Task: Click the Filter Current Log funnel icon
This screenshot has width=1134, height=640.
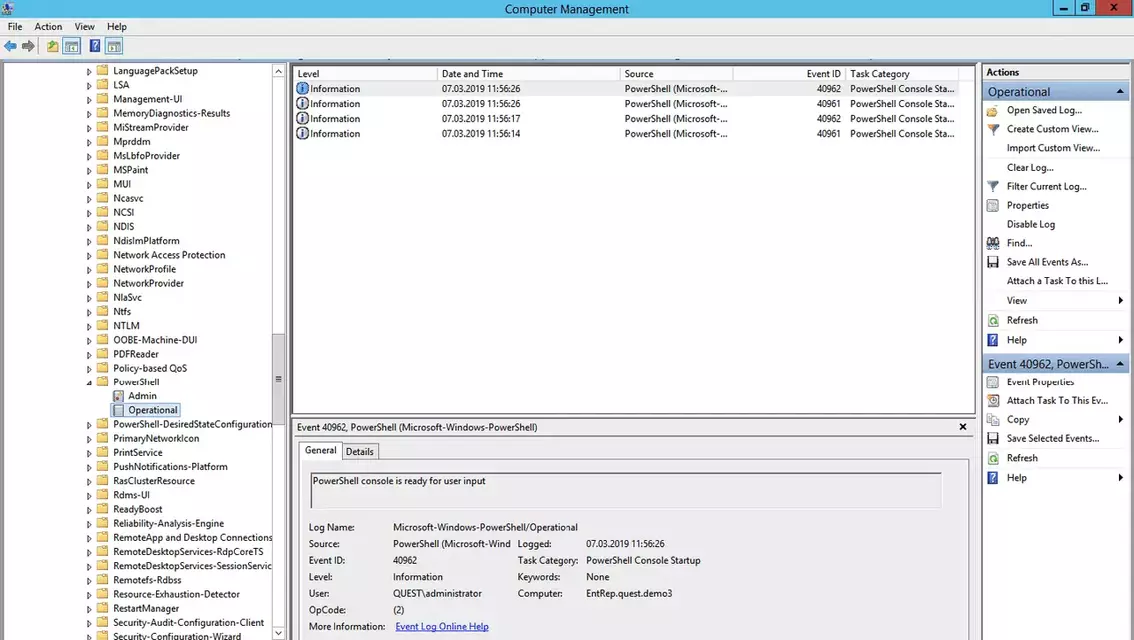Action: click(993, 187)
